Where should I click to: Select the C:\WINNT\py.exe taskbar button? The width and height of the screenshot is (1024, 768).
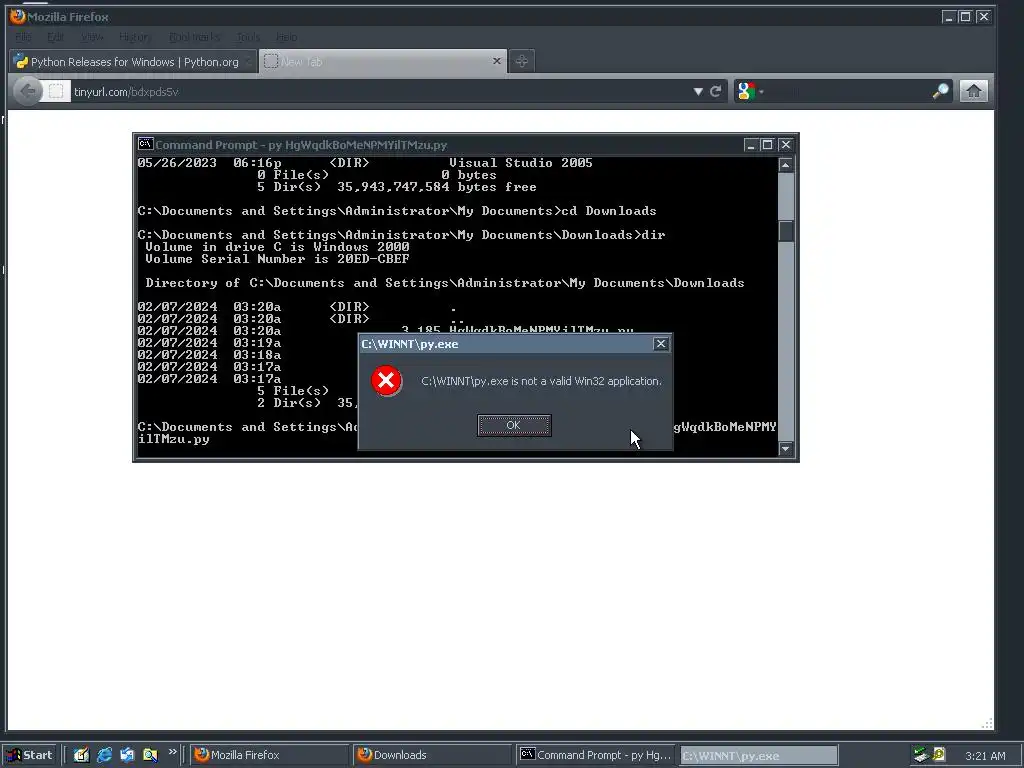[x=758, y=756]
